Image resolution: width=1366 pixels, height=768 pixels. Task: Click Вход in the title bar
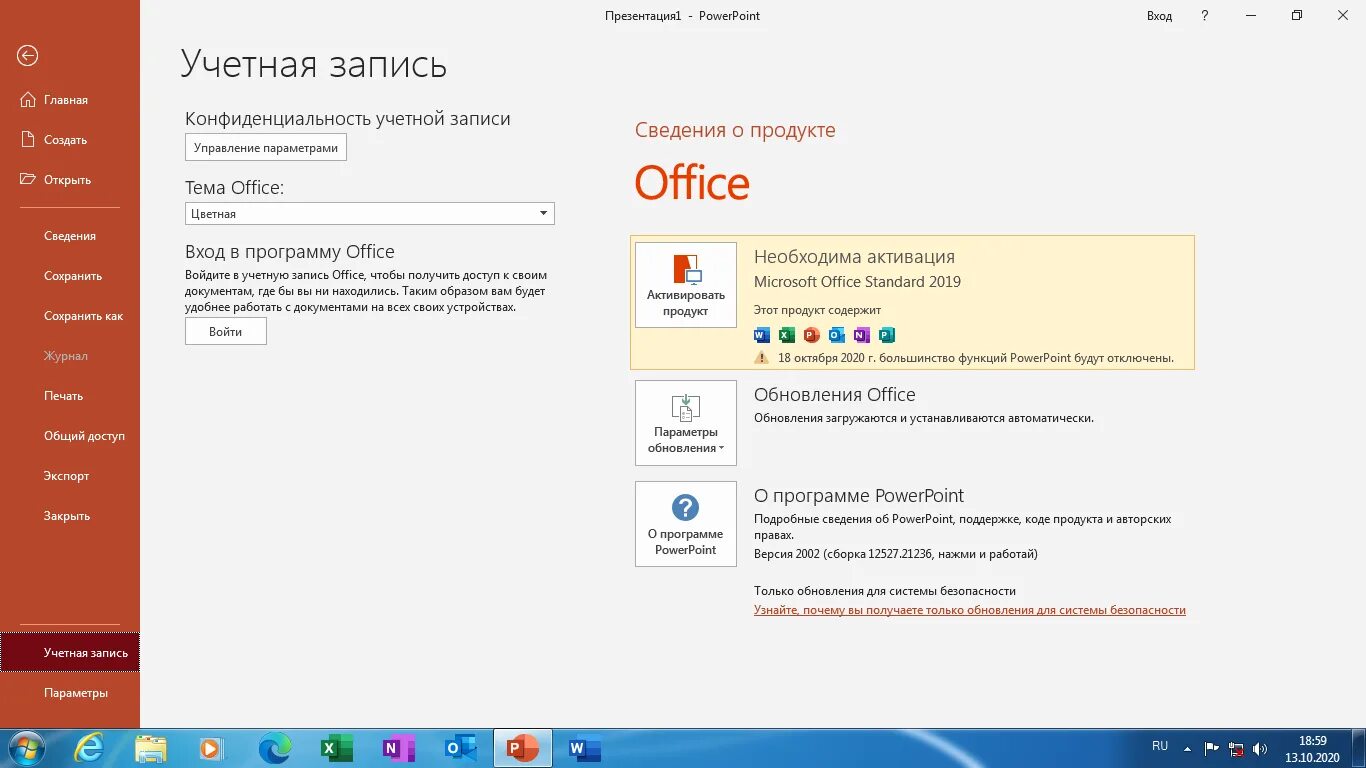coord(1160,16)
